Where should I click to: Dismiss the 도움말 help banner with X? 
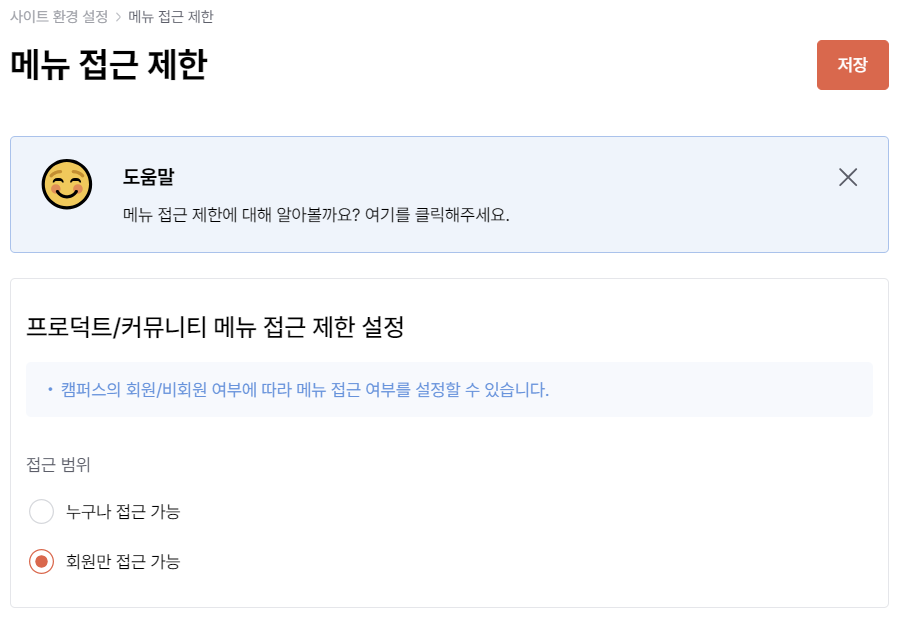847,177
